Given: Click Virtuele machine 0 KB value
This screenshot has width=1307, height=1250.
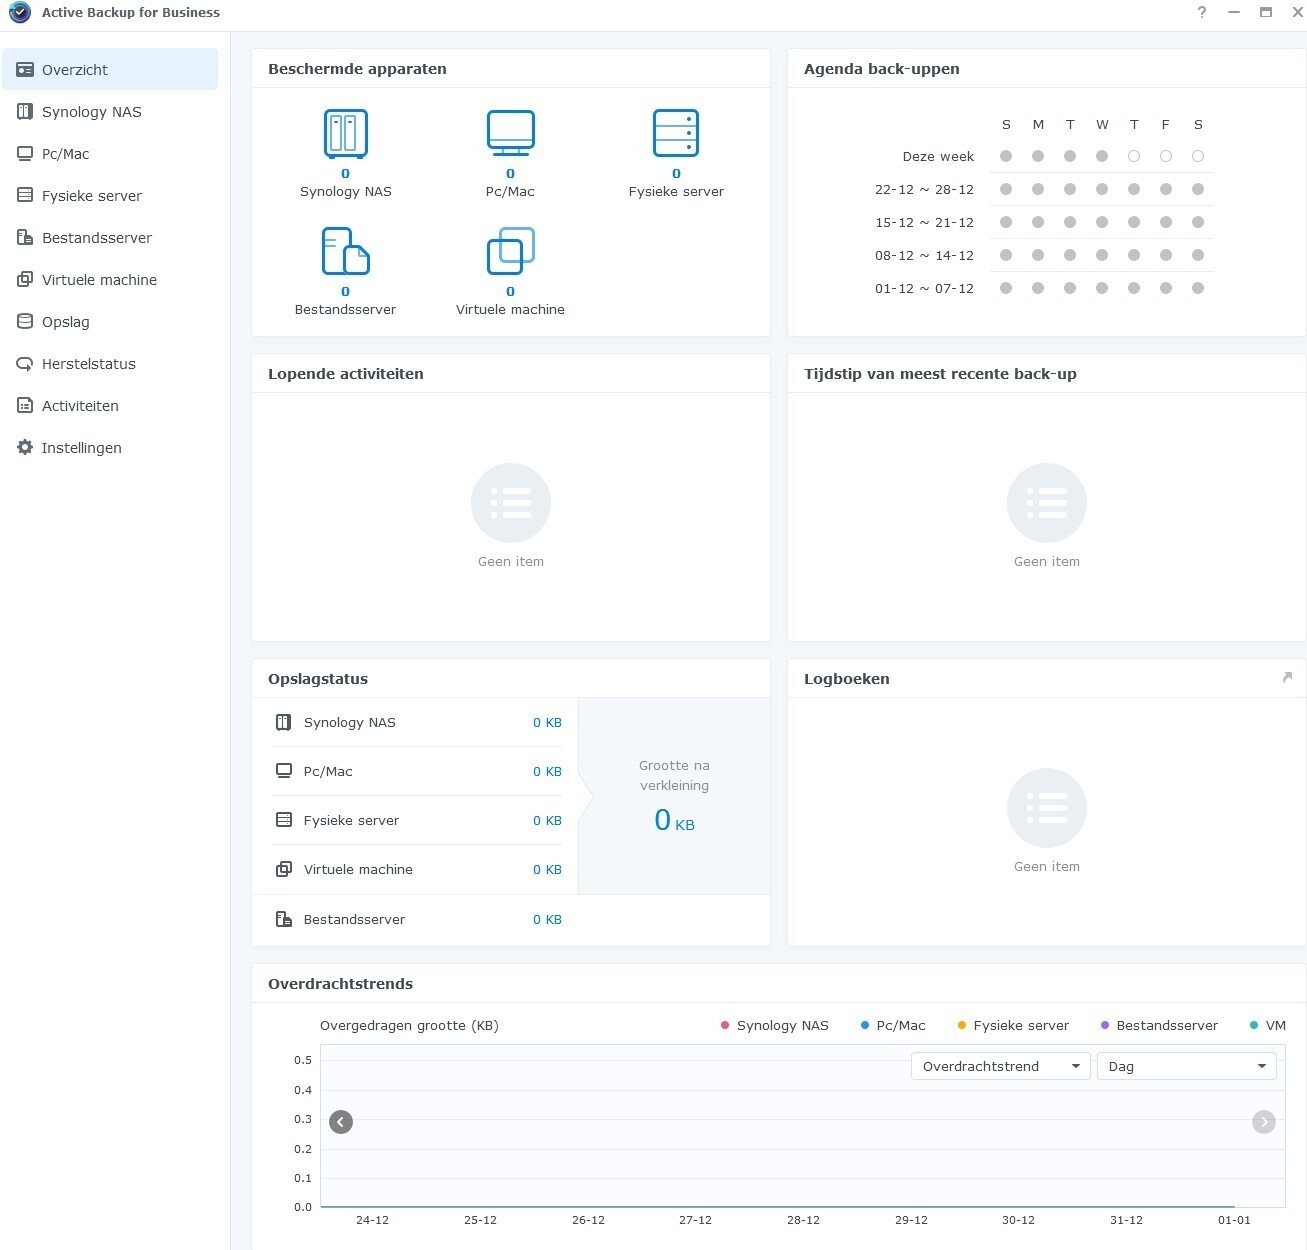Looking at the screenshot, I should (547, 870).
